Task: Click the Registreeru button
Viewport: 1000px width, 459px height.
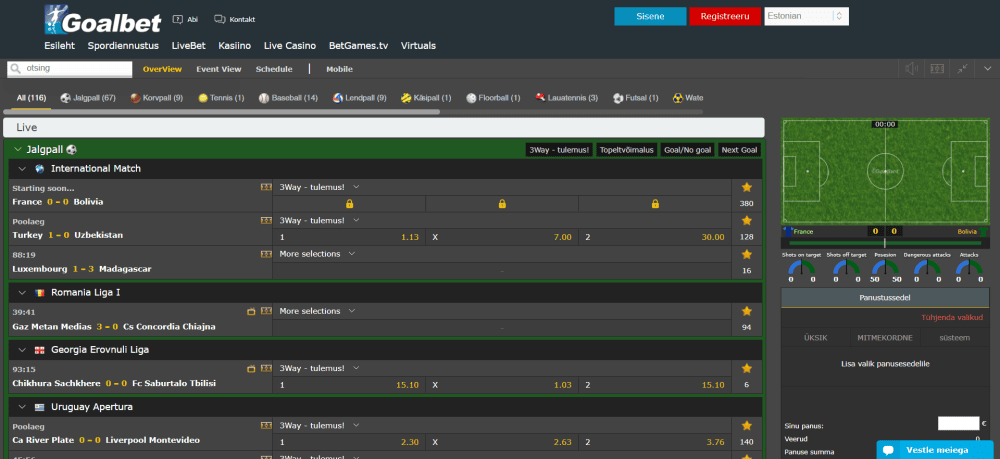Action: (724, 17)
